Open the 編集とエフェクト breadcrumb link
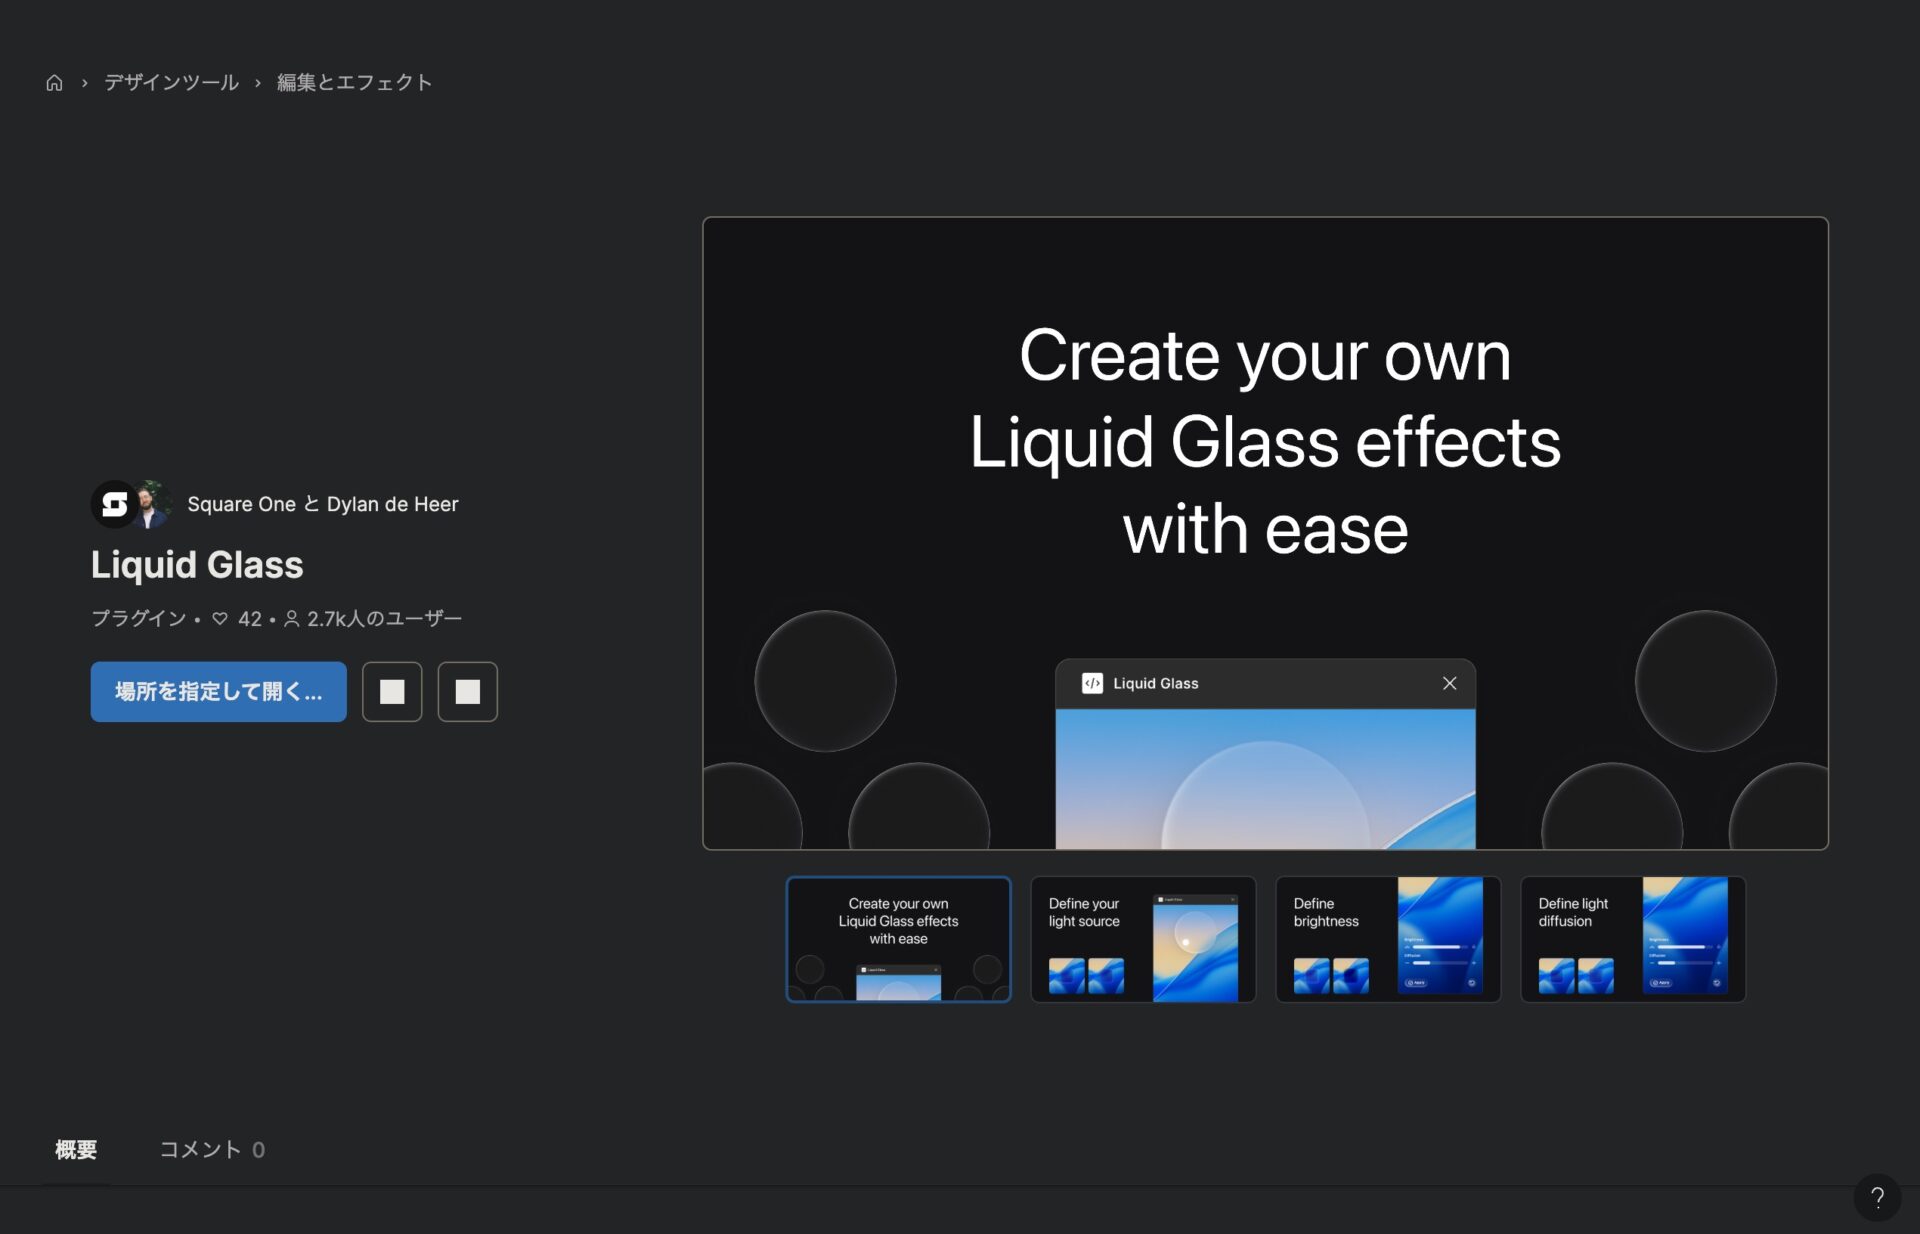 pos(354,83)
